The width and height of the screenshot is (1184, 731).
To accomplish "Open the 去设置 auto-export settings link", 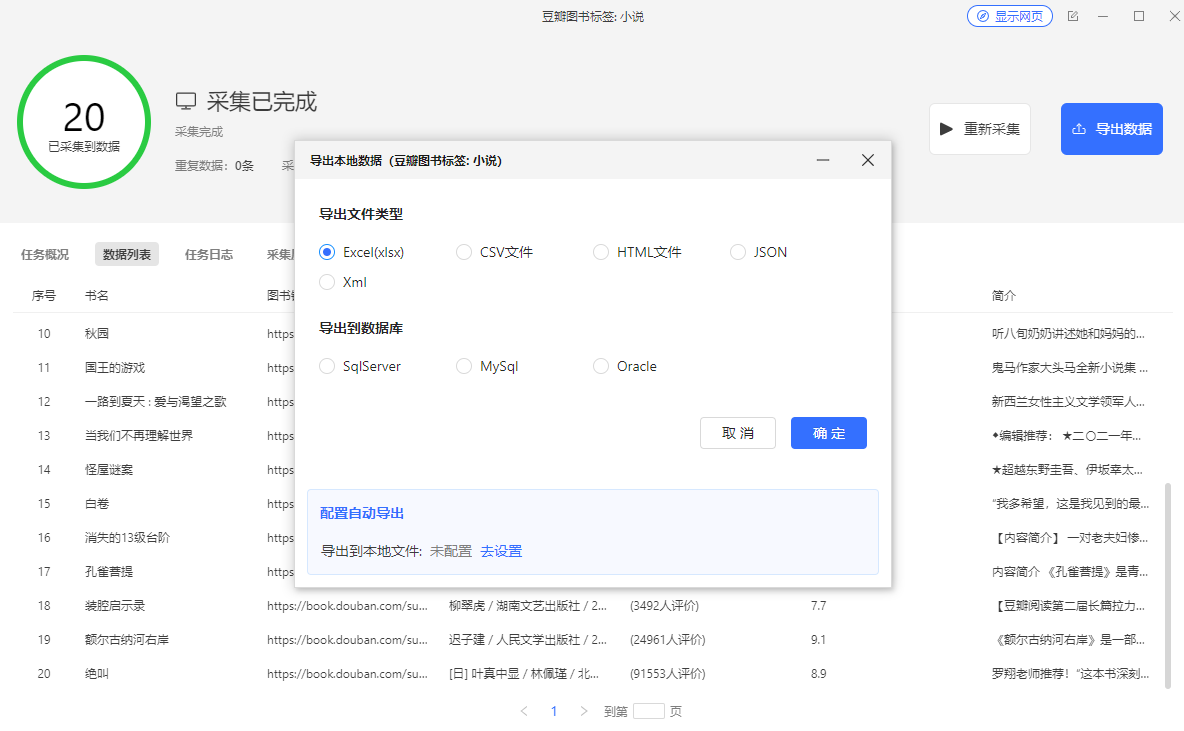I will click(501, 551).
